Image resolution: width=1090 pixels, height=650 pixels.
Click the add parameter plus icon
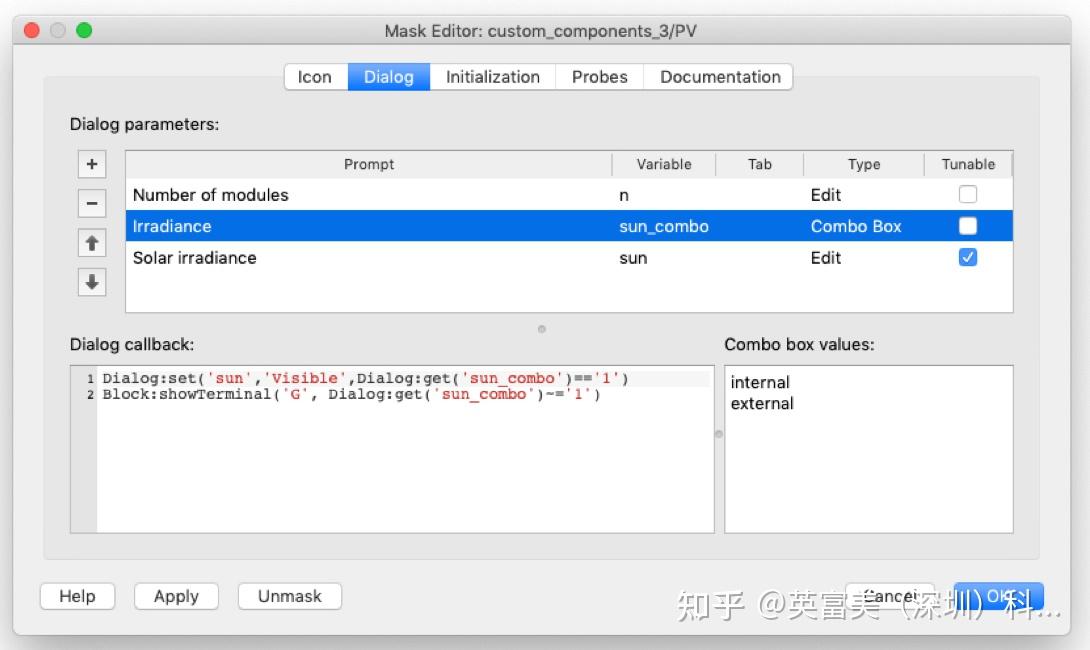pyautogui.click(x=91, y=164)
